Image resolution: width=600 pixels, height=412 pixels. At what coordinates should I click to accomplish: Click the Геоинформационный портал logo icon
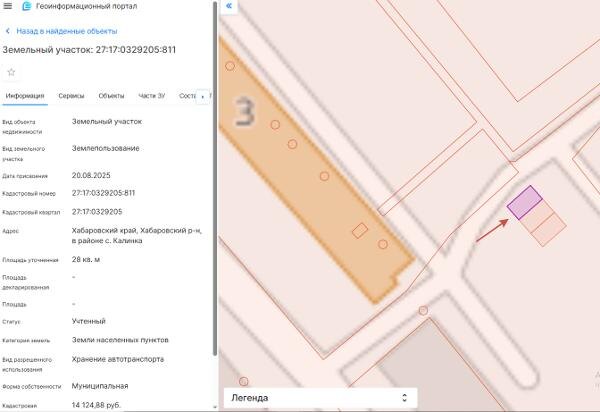(x=26, y=6)
